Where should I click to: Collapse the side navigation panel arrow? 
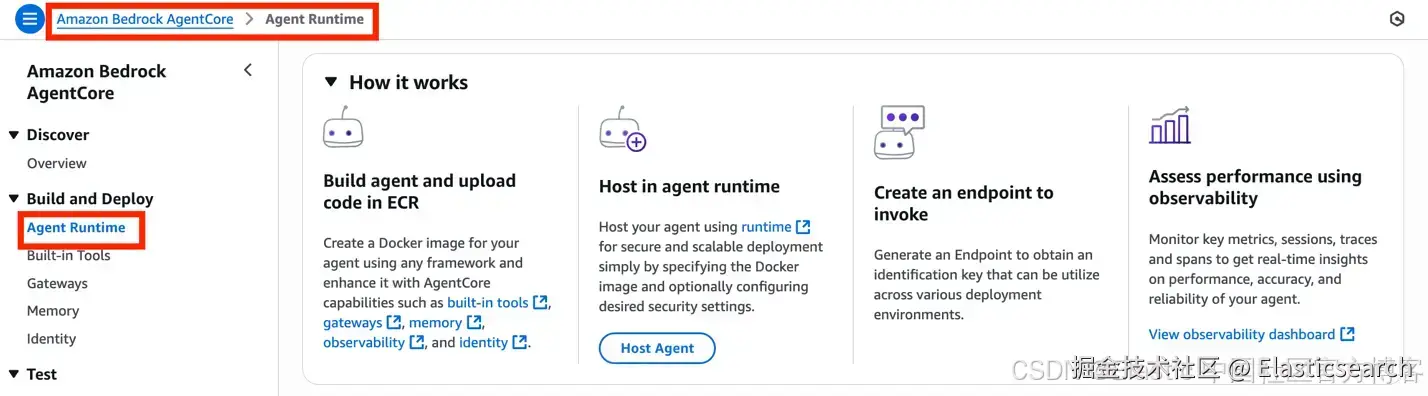click(248, 70)
